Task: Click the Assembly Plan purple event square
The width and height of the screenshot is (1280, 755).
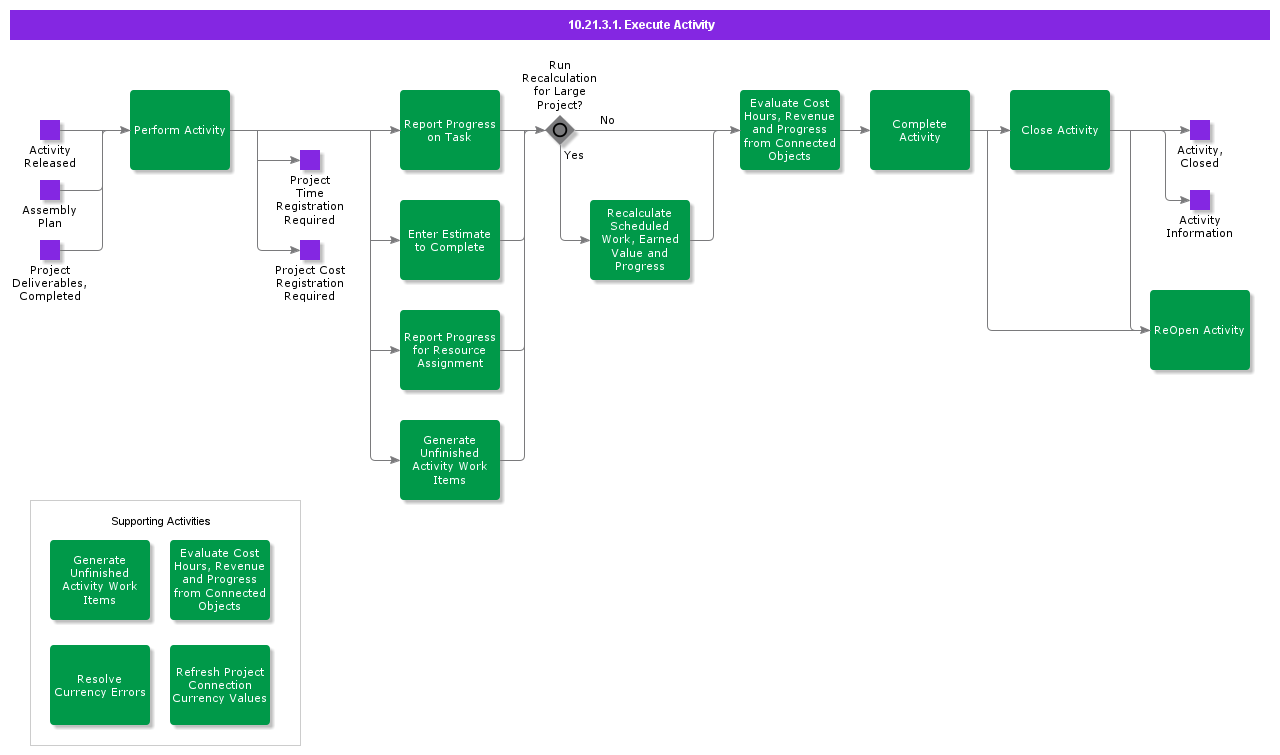Action: coord(50,190)
